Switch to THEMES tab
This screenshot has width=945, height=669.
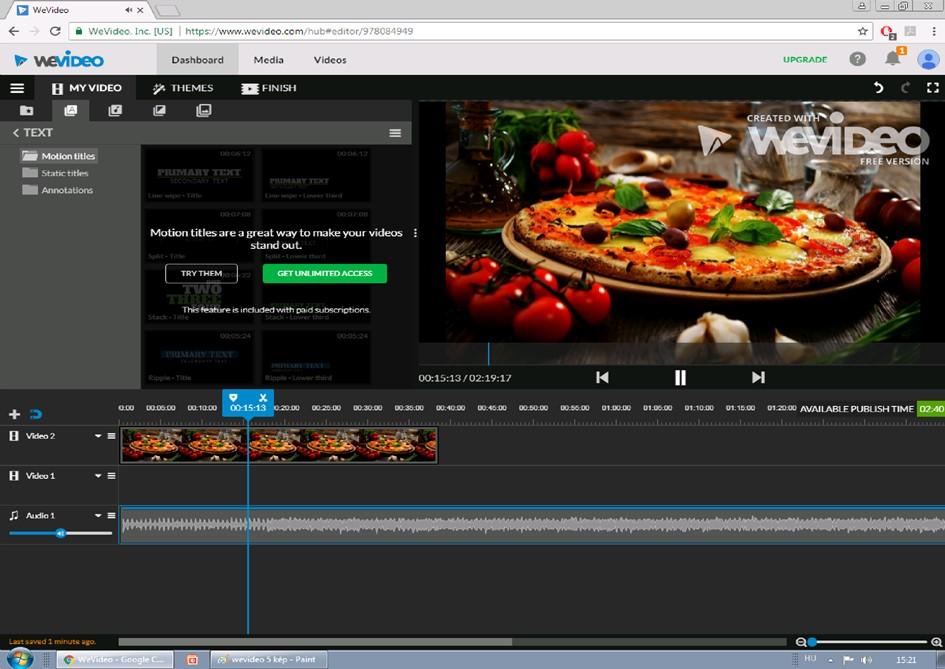(x=183, y=88)
